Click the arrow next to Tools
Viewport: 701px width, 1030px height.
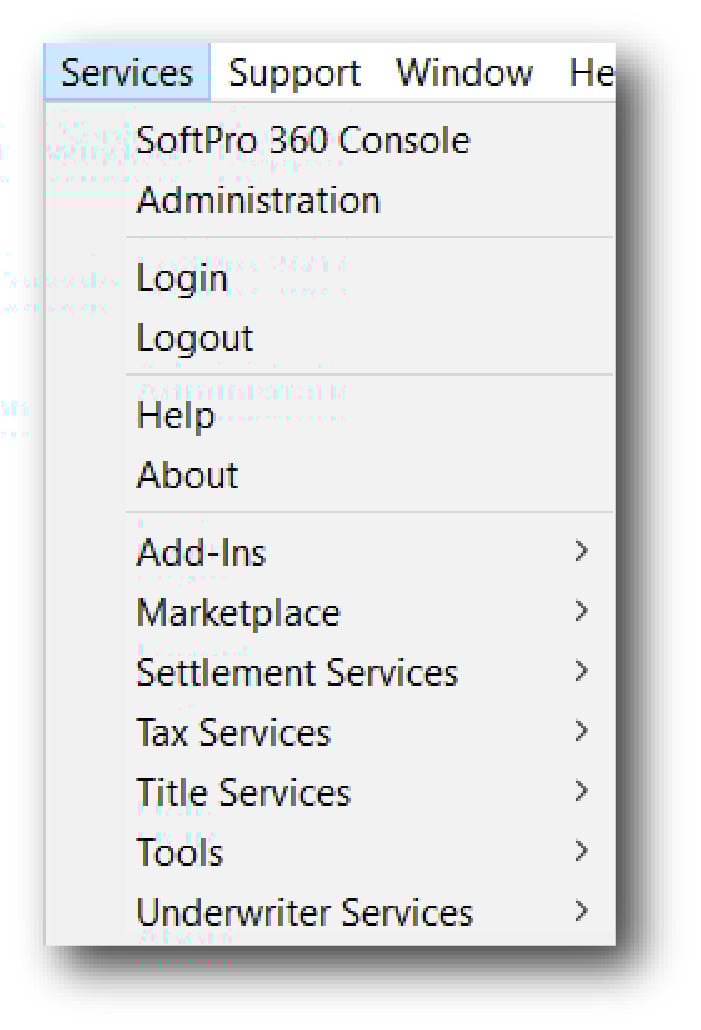(x=581, y=851)
